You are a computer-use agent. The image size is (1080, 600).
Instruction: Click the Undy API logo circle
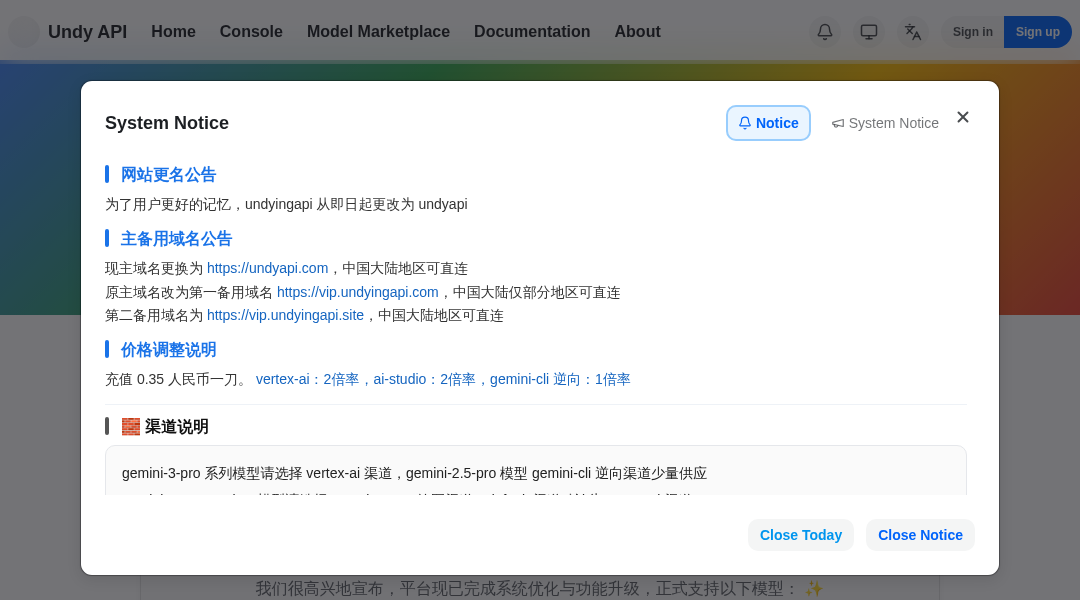coord(24,31)
